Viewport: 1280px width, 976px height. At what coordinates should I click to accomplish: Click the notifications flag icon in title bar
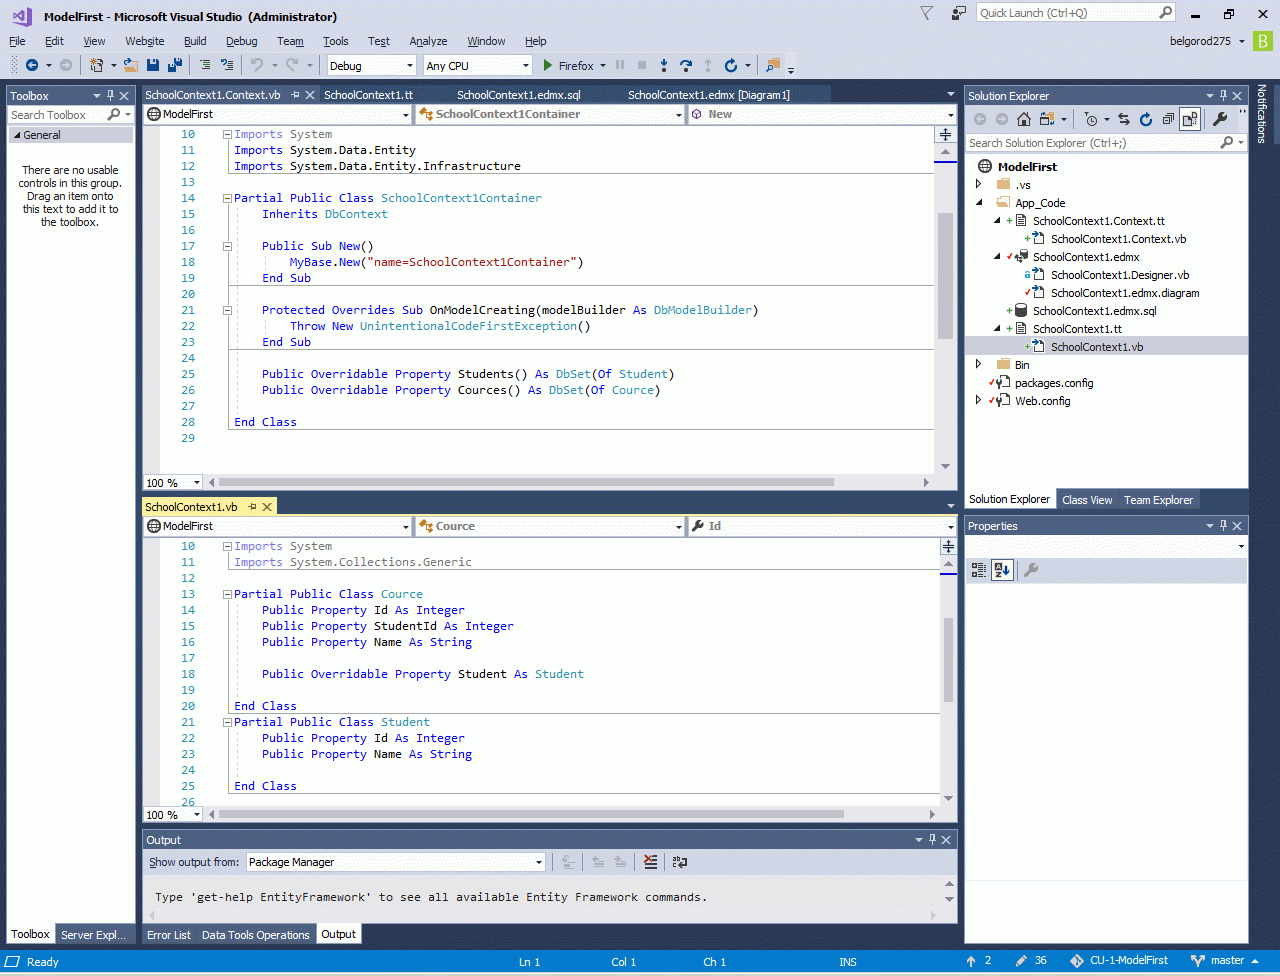[927, 13]
